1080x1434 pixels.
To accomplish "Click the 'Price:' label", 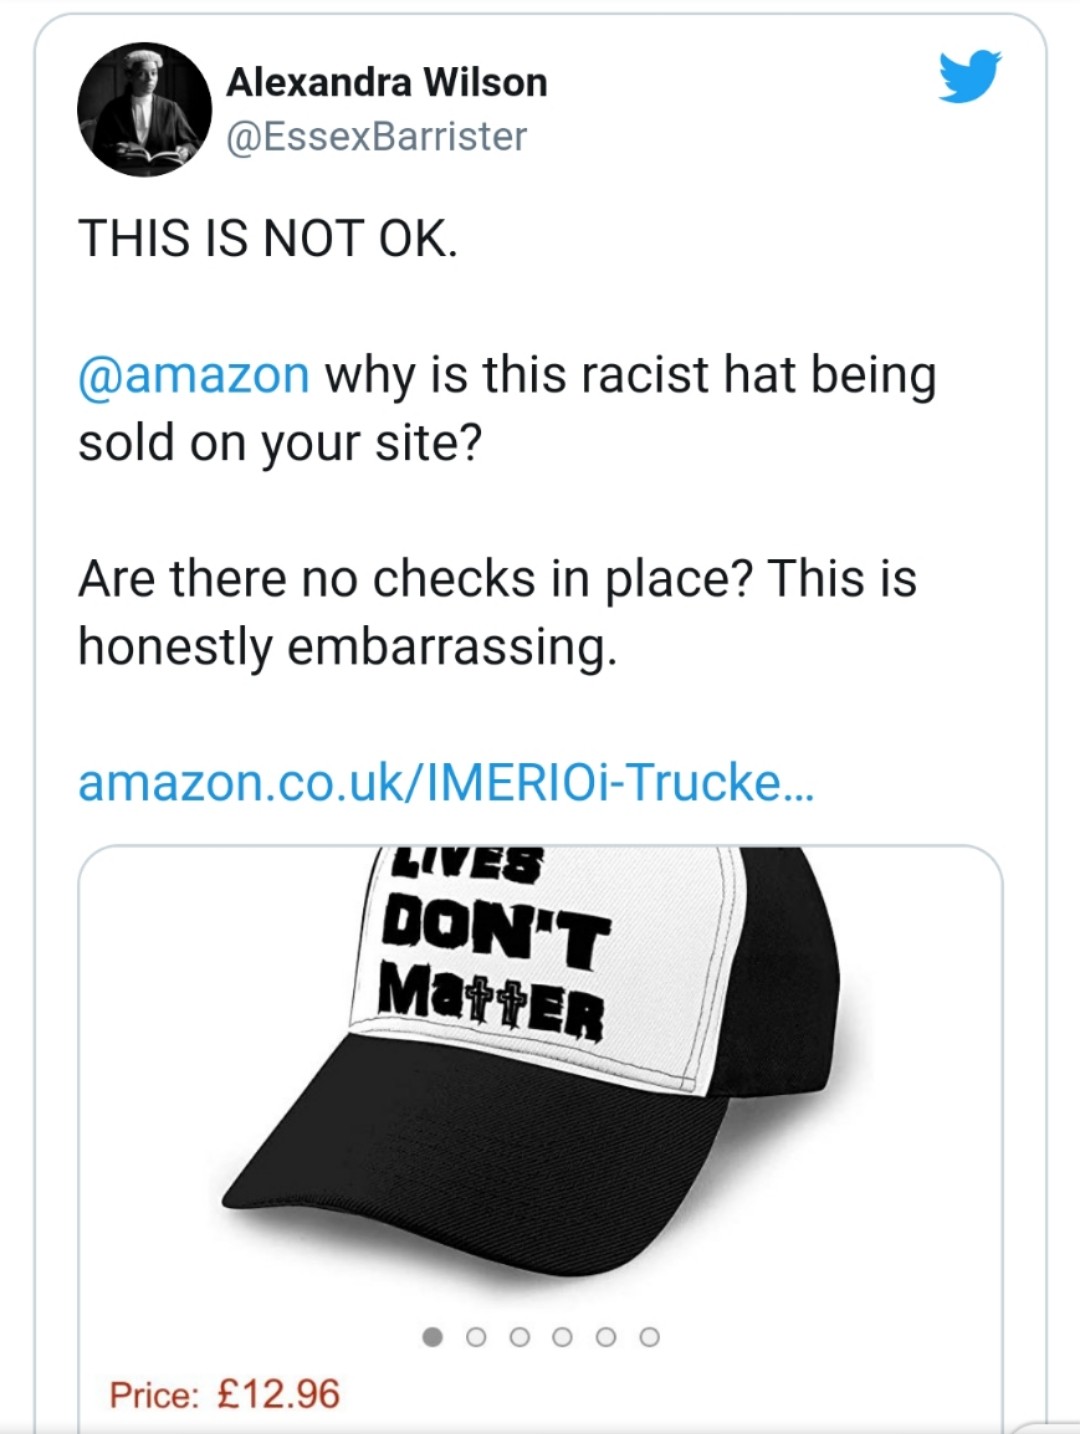I will click(x=155, y=1394).
